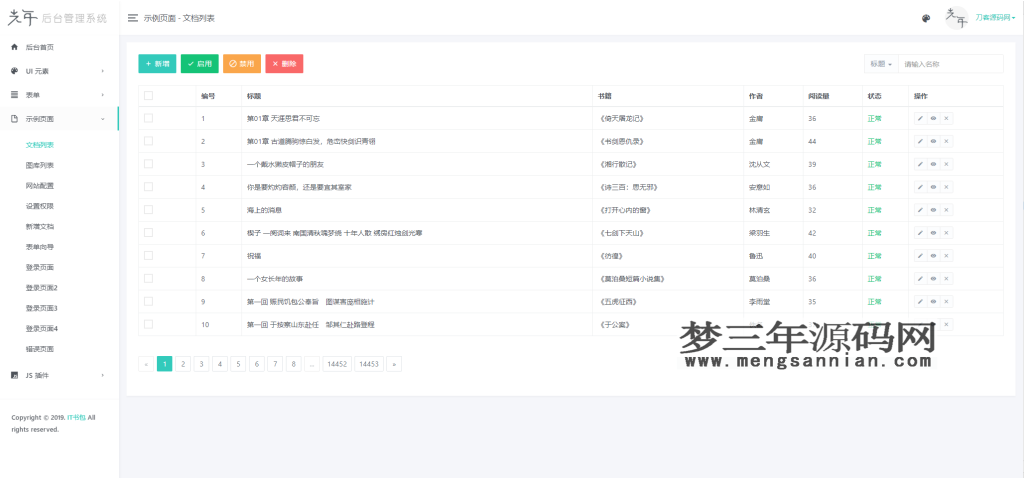The height and width of the screenshot is (478, 1024).
Task: Delete row 6 《七剑下天山》 with X icon
Action: click(x=946, y=232)
